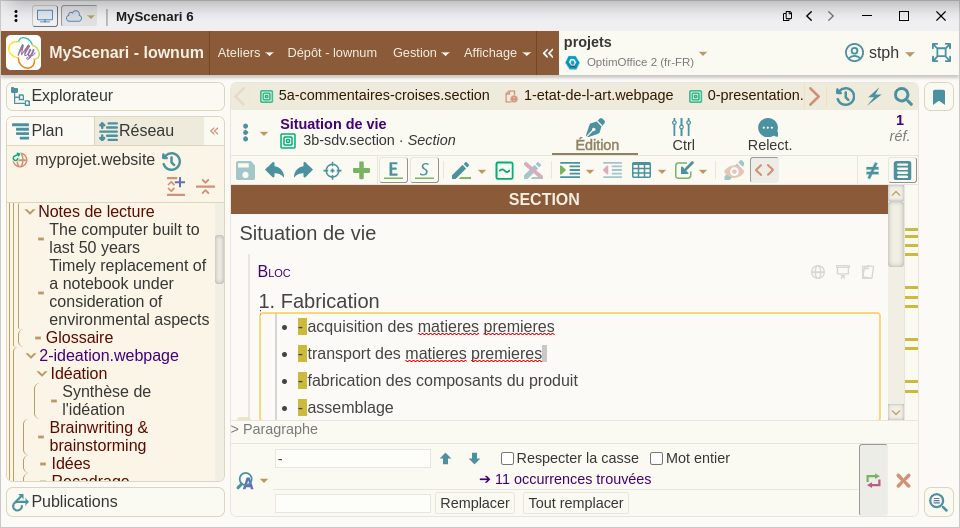
Task: Open the search magnifier icon beside the tabs
Action: click(x=902, y=96)
